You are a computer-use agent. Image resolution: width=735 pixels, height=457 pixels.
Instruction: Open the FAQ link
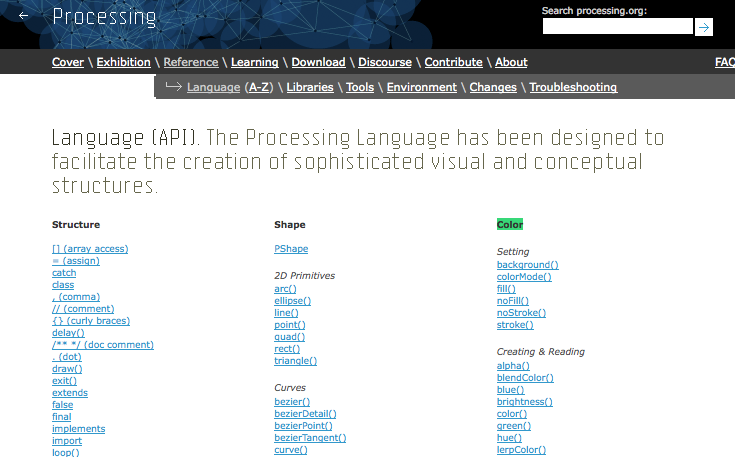click(x=725, y=62)
